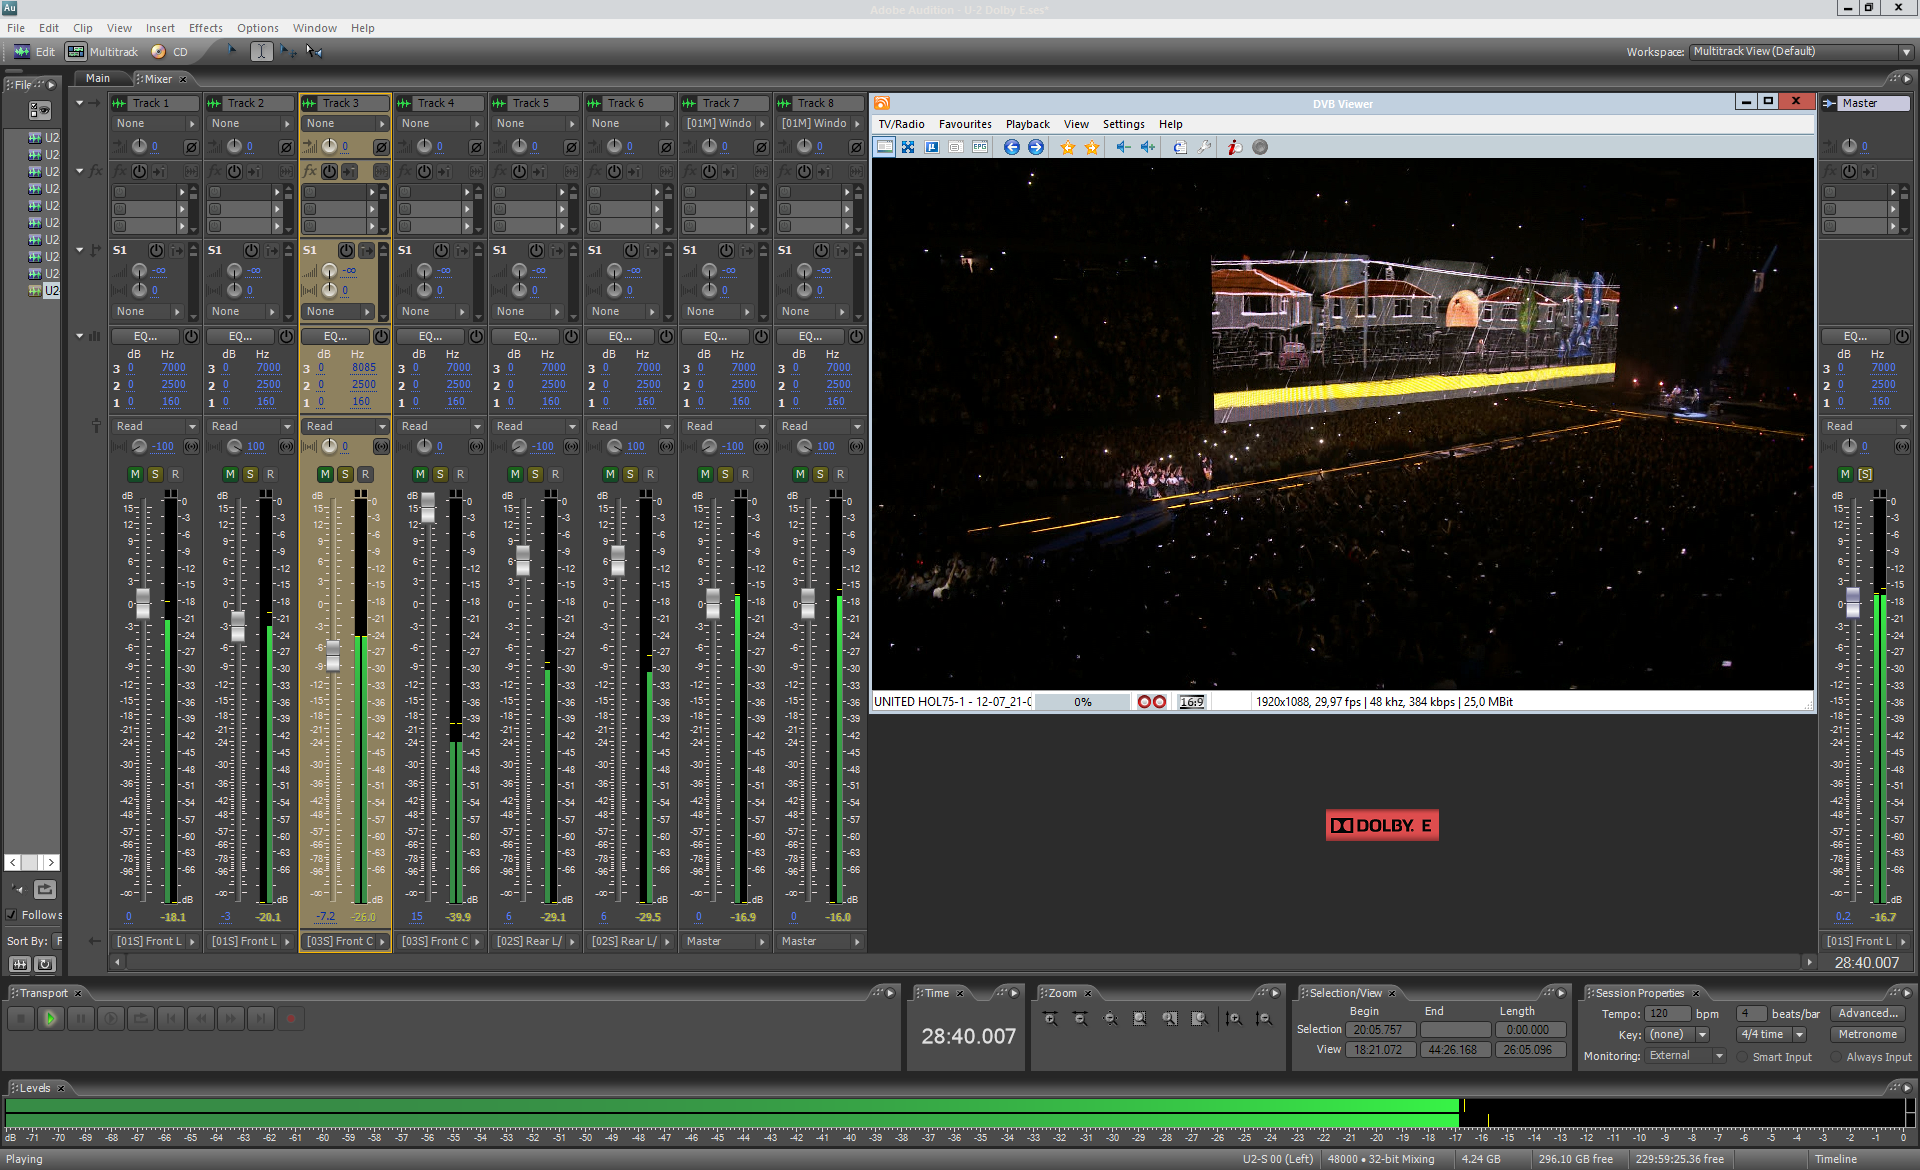The width and height of the screenshot is (1920, 1170).
Task: Click the Tempo input field showing 120
Action: coord(1667,1014)
